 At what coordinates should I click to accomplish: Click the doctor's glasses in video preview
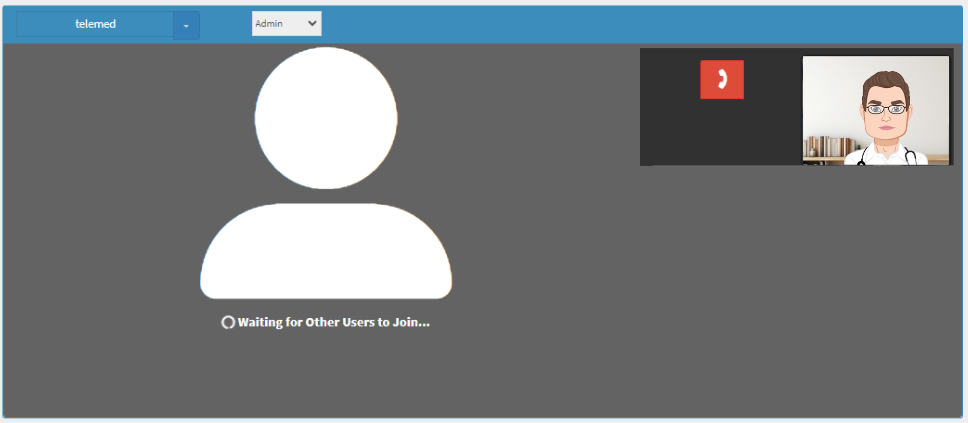(x=884, y=109)
